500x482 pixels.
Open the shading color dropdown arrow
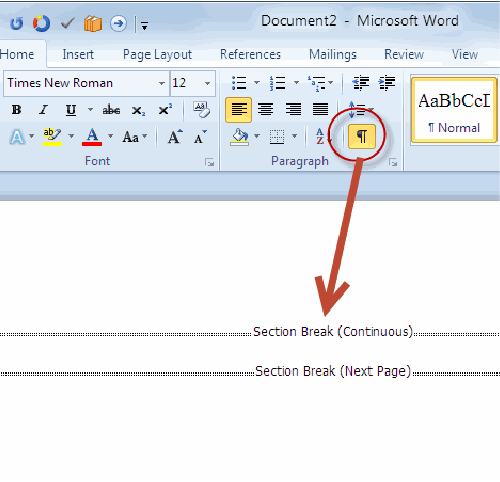[x=257, y=136]
